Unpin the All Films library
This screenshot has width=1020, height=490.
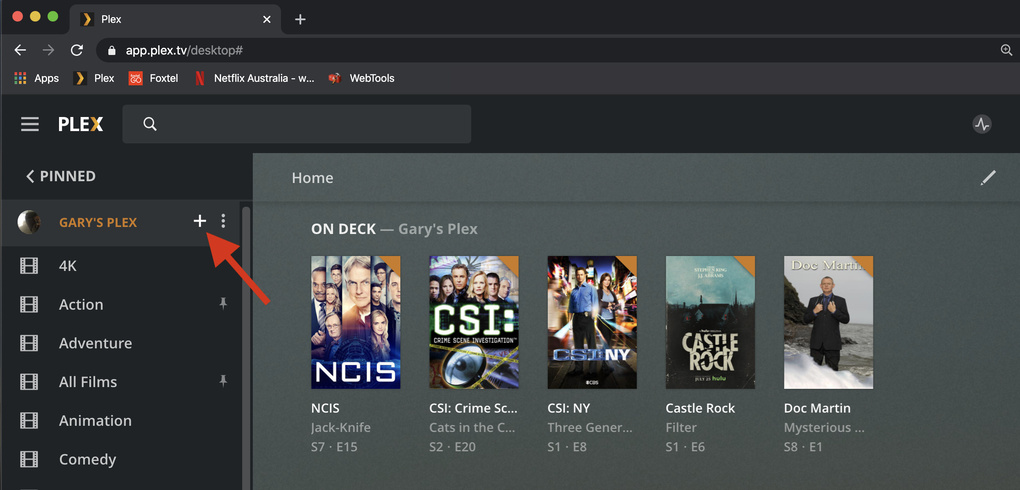[x=223, y=381]
